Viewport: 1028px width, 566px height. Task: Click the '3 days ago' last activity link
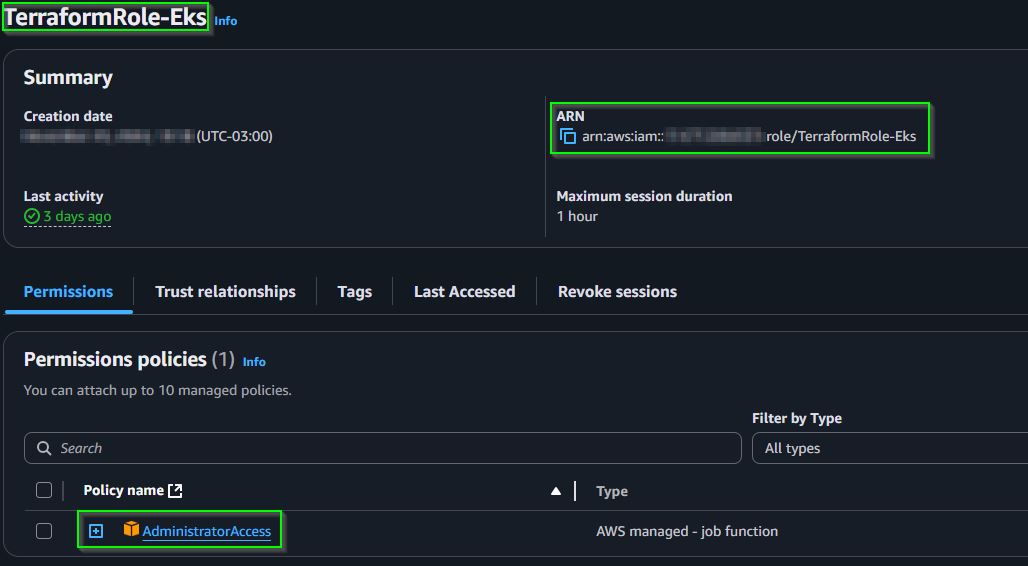[77, 216]
